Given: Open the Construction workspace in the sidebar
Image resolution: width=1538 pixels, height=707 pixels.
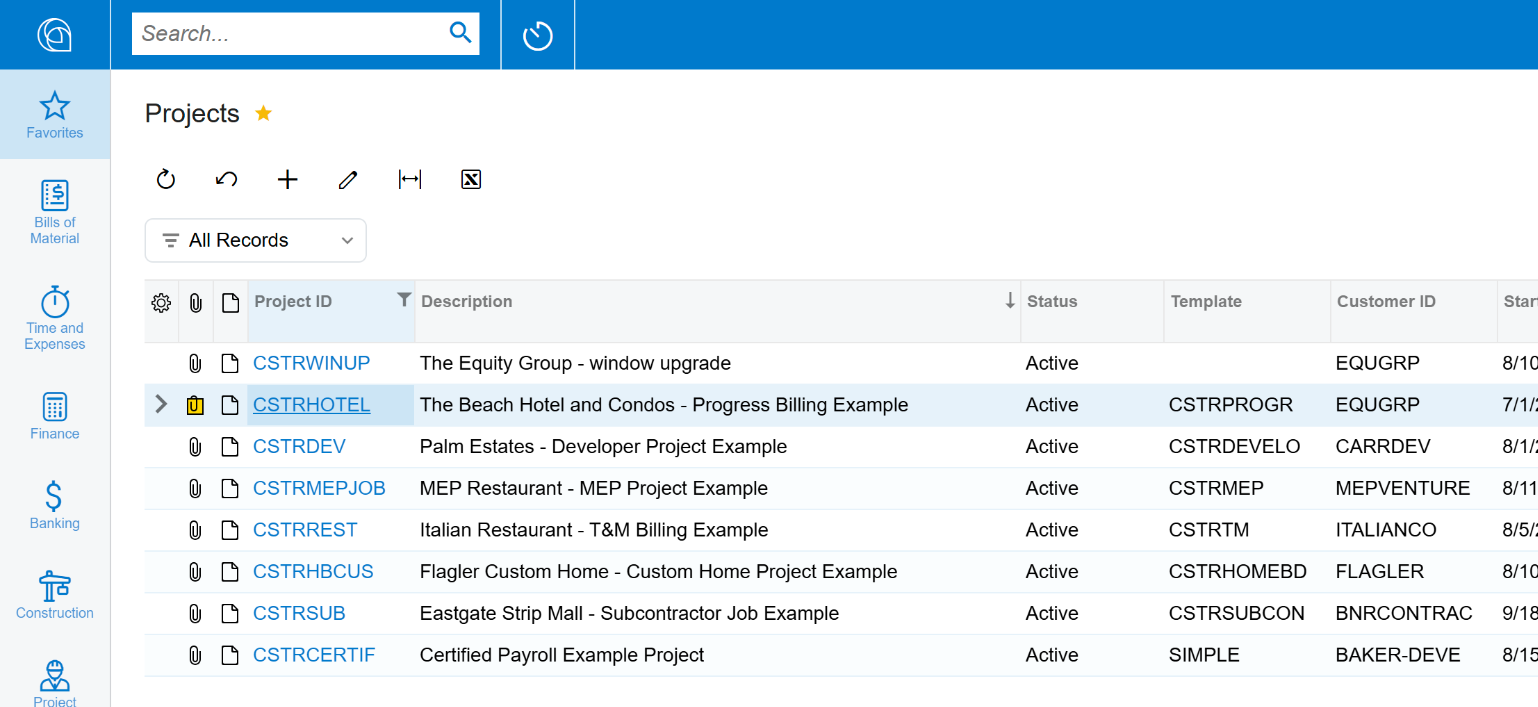Looking at the screenshot, I should point(55,595).
